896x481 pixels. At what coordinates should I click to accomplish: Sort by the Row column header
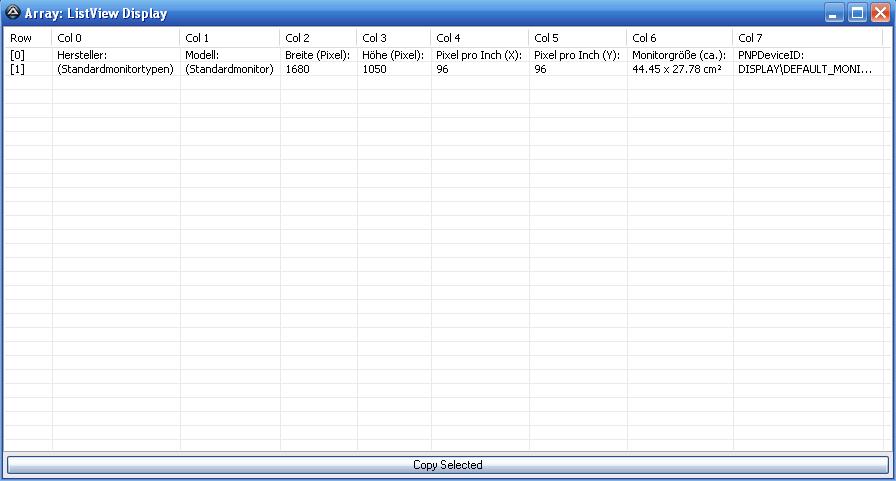(27, 38)
